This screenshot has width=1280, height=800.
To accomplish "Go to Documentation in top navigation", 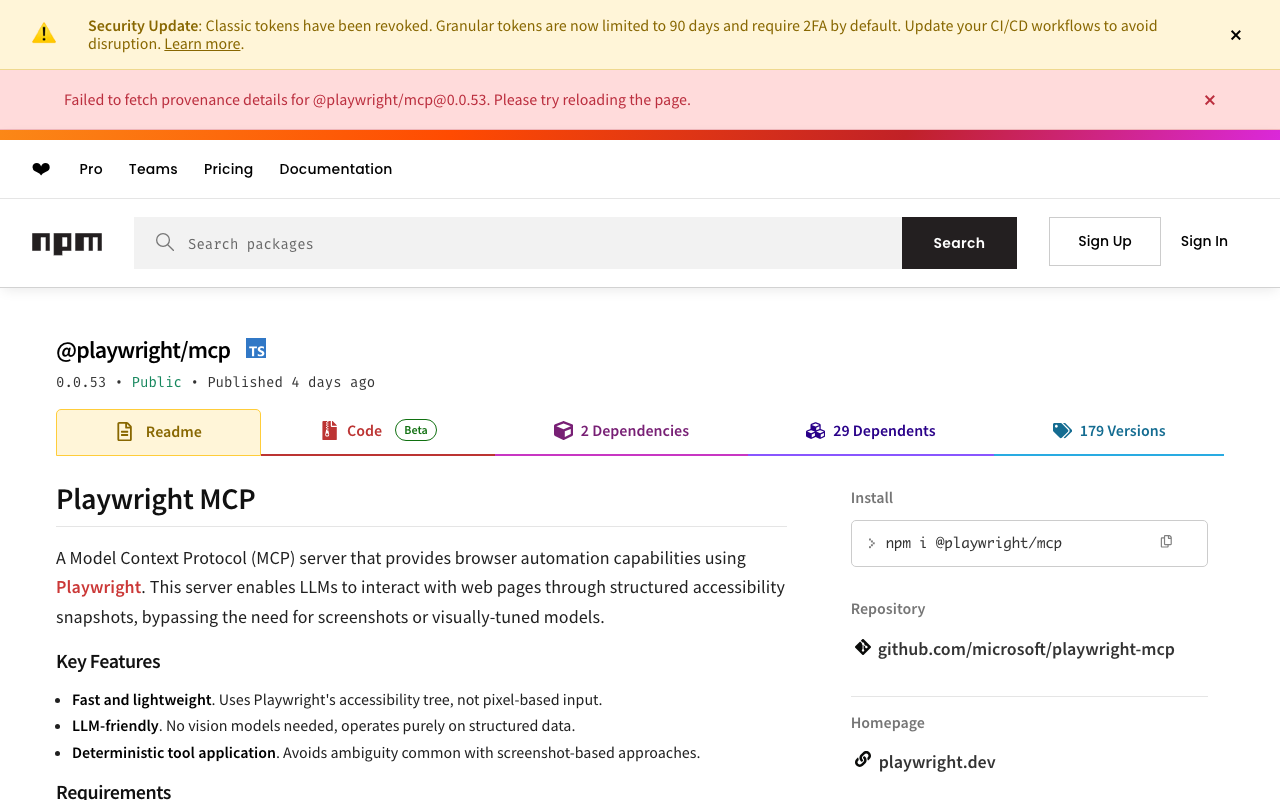I will pyautogui.click(x=336, y=169).
